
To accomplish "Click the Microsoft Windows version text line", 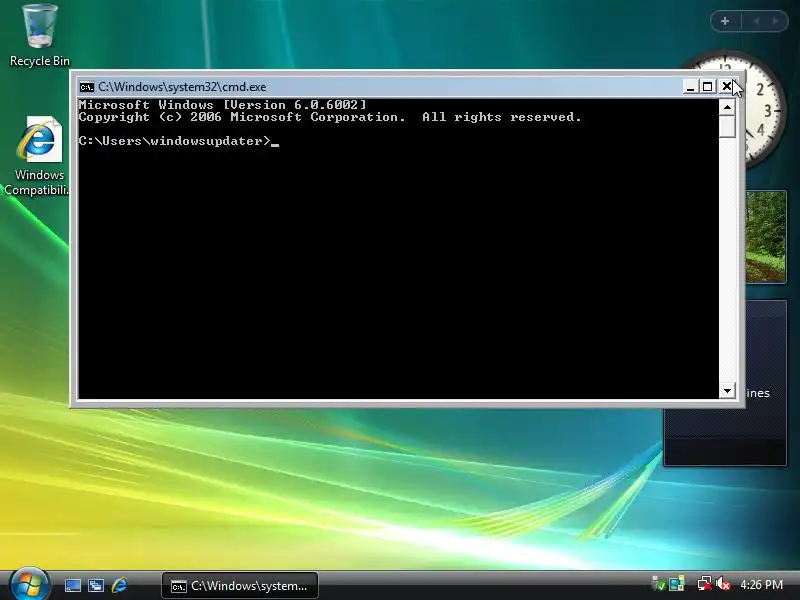I will tap(222, 105).
